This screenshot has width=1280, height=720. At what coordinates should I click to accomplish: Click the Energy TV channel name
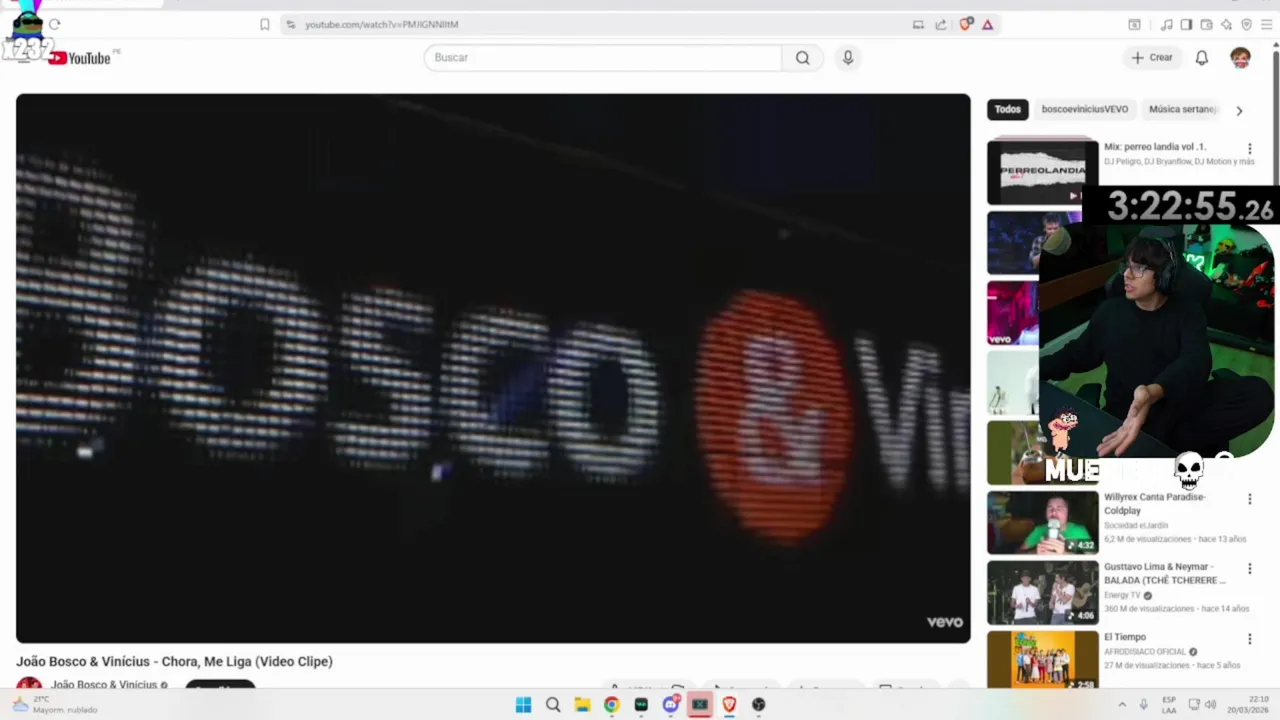pyautogui.click(x=1122, y=595)
